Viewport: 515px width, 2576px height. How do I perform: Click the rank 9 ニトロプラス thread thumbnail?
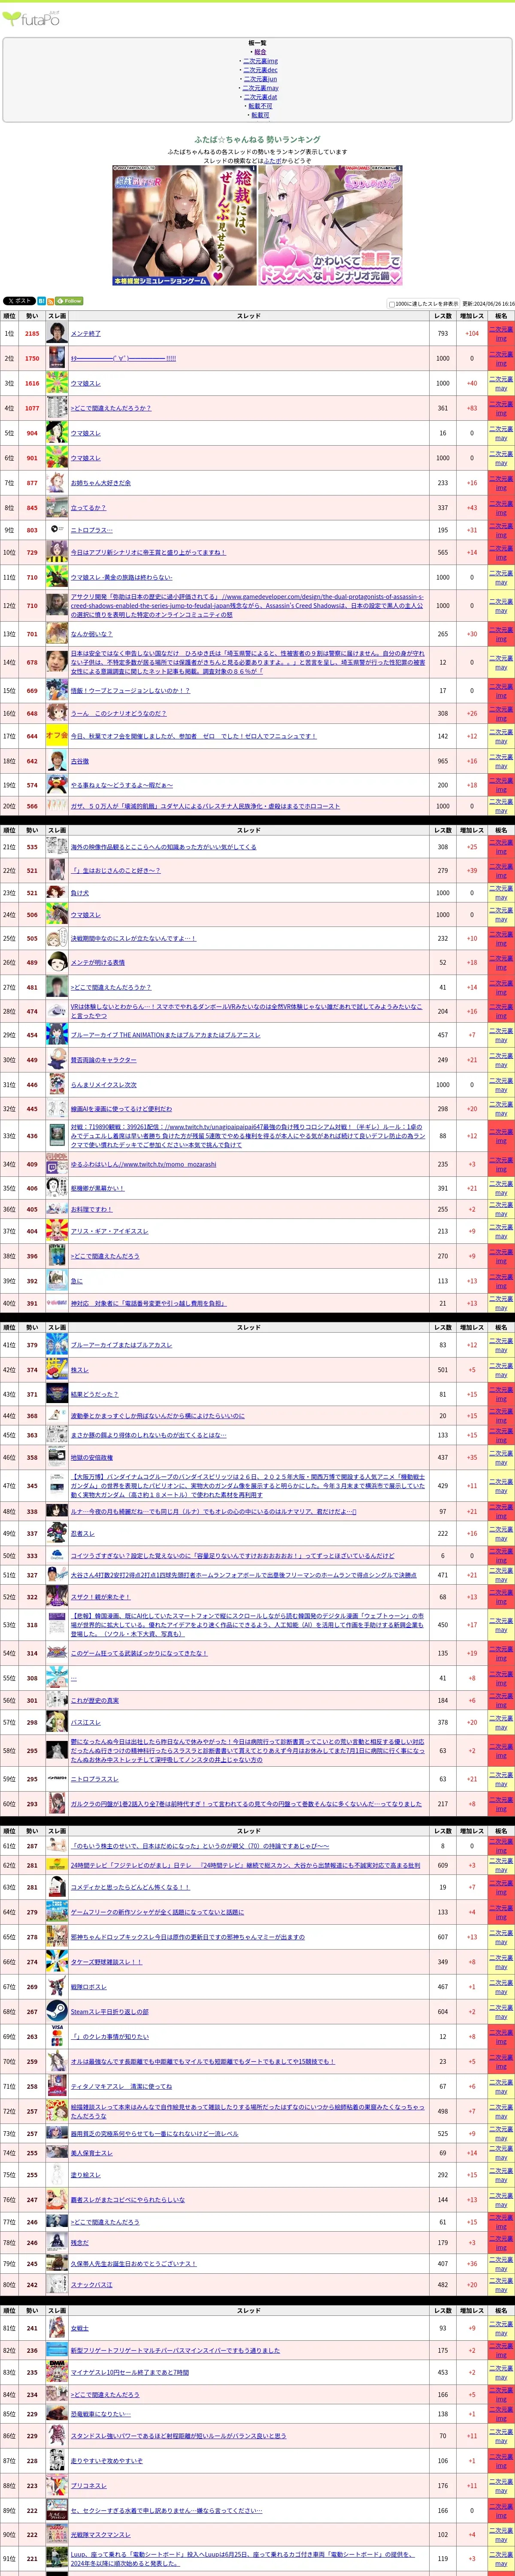(57, 530)
